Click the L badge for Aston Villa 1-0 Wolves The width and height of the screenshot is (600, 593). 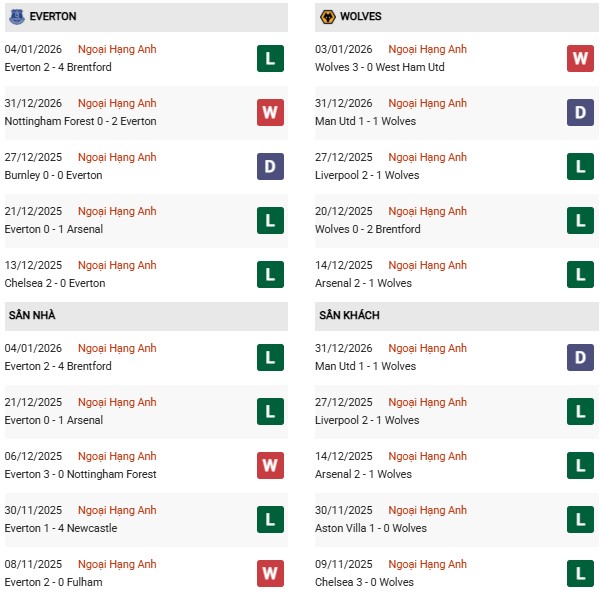(x=580, y=520)
